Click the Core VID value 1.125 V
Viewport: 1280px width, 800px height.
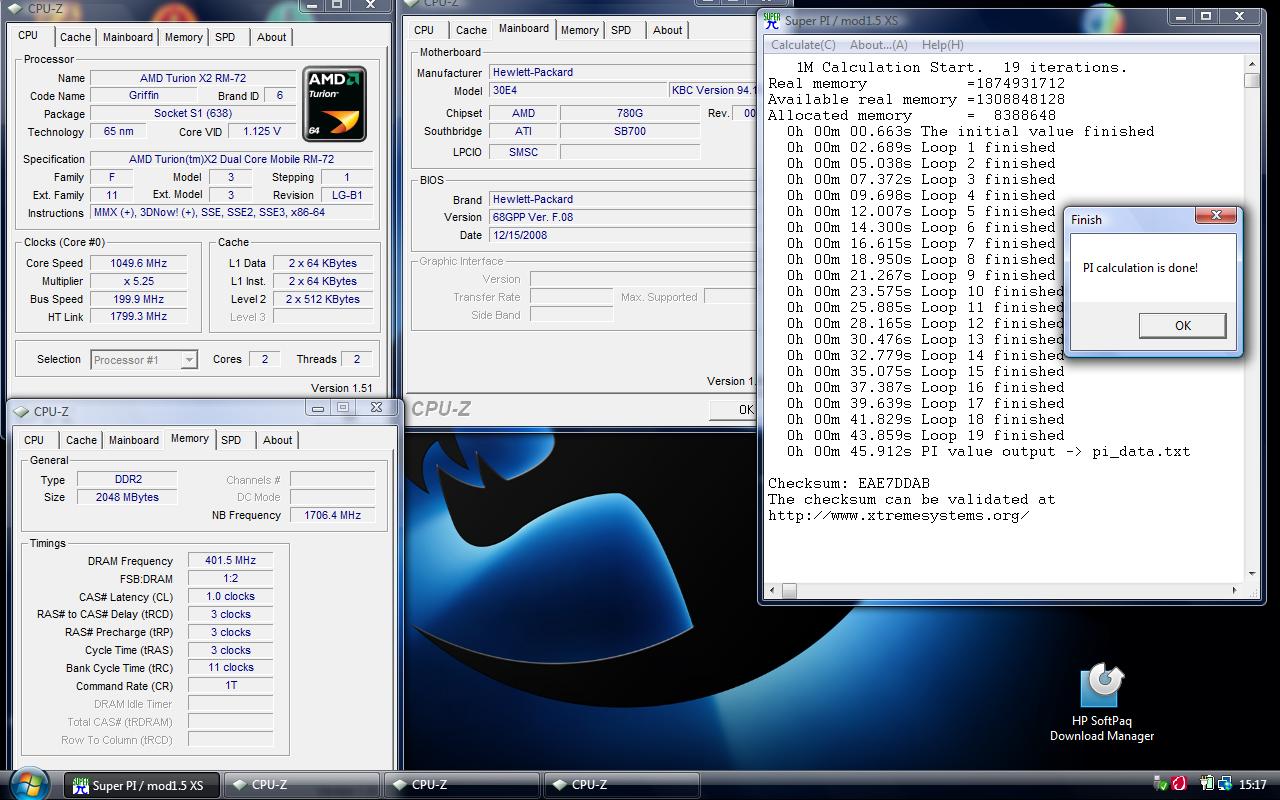click(x=261, y=131)
